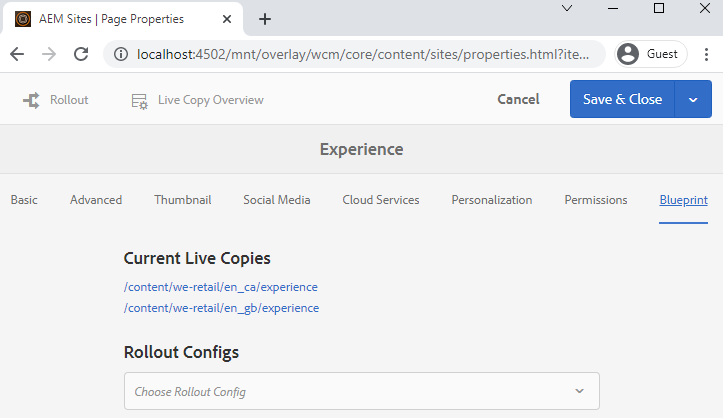Select the Cloud Services tab

tap(380, 200)
